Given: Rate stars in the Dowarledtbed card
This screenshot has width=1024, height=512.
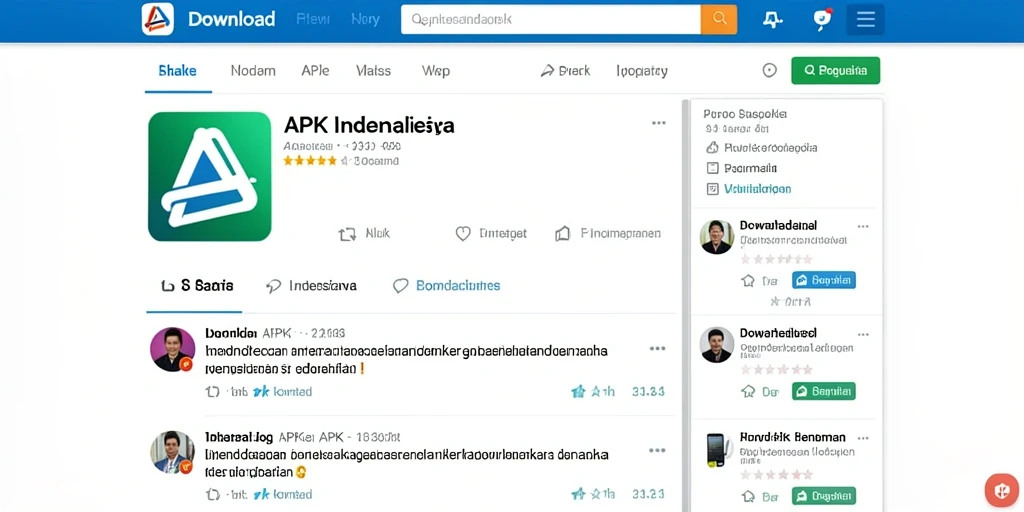Looking at the screenshot, I should click(x=776, y=370).
